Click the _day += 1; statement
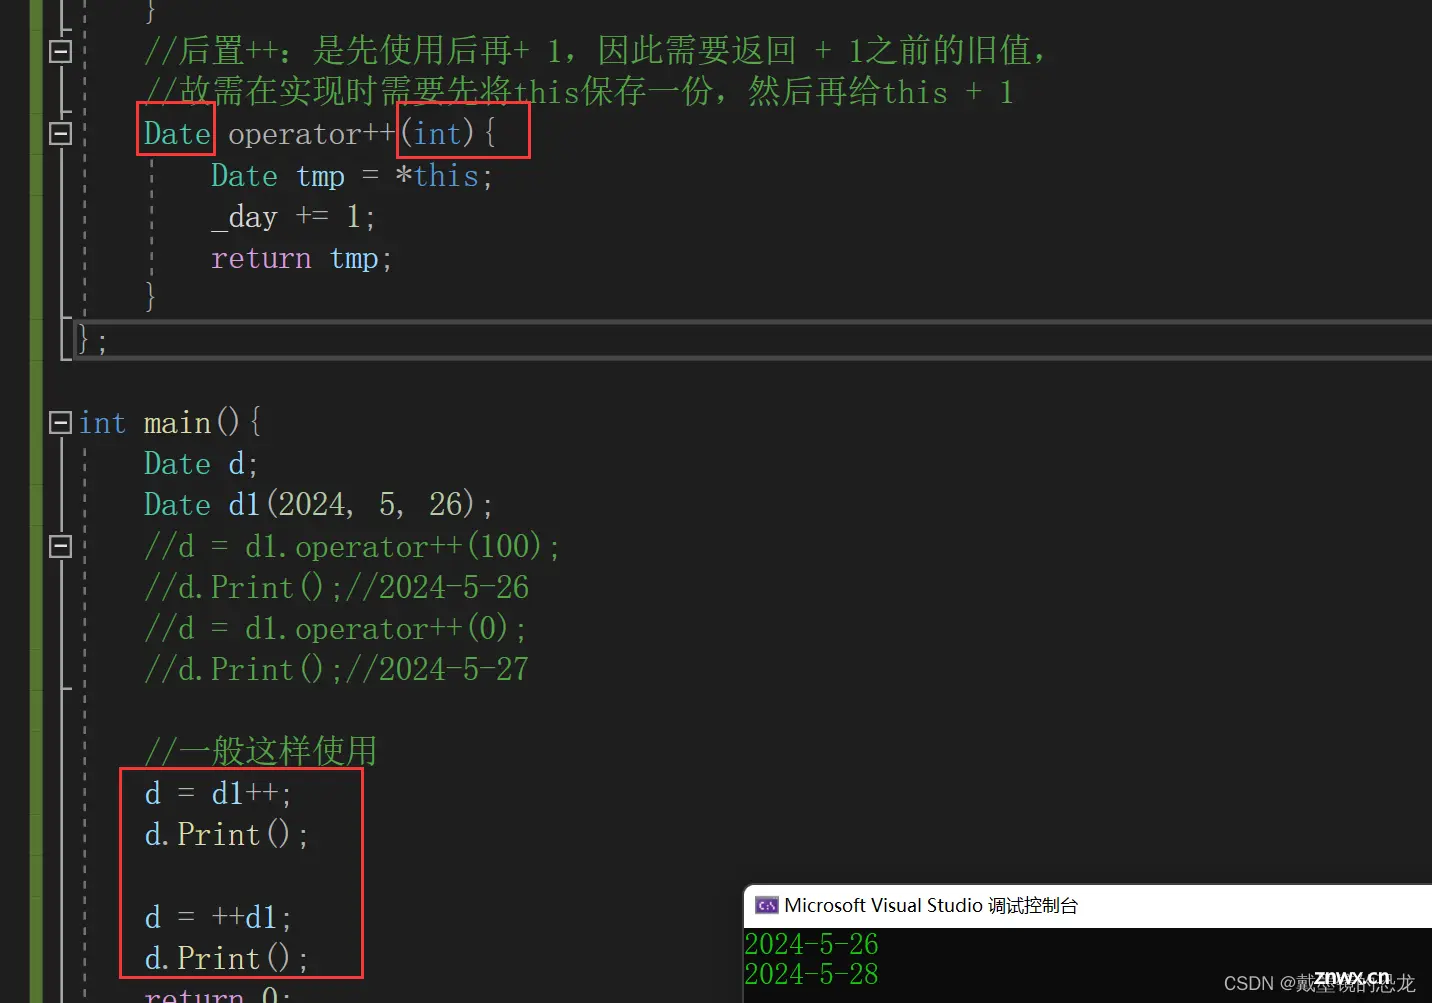 click(293, 217)
